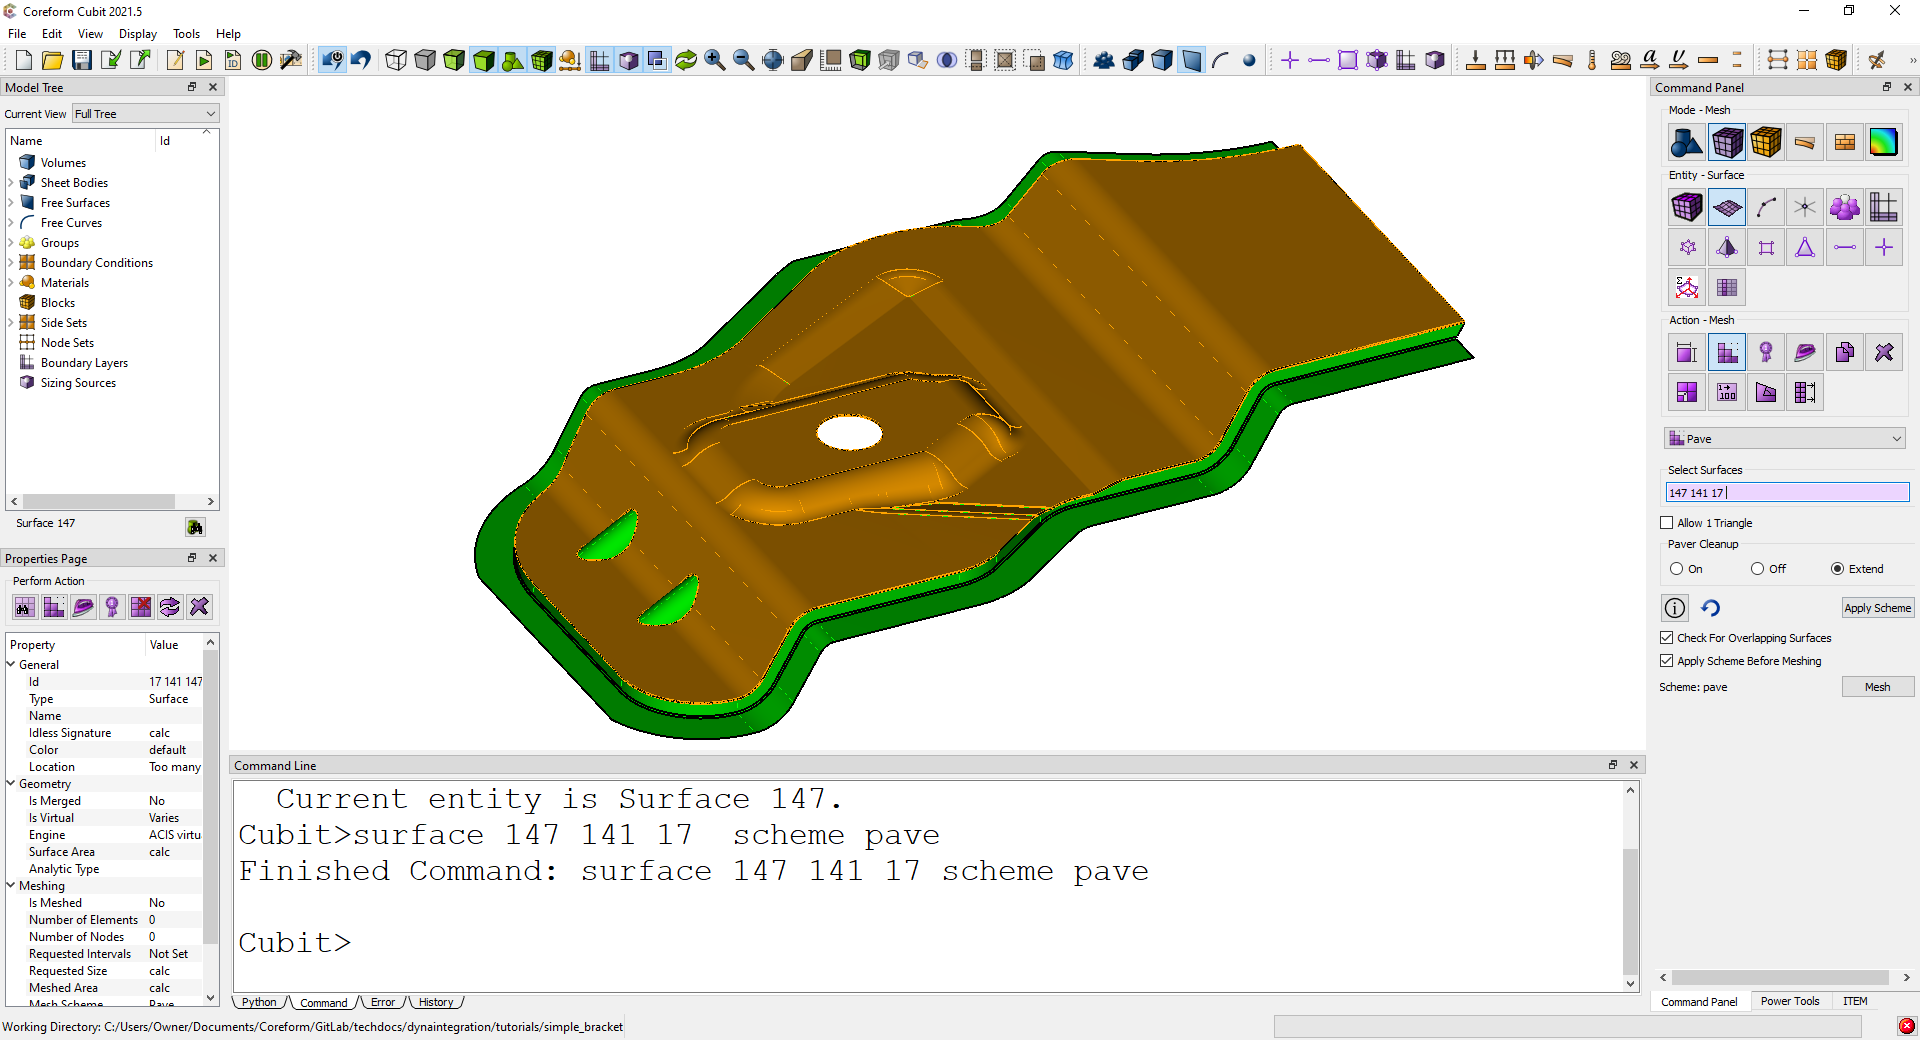Click the binoculars icon beside Surface 147
This screenshot has width=1920, height=1040.
click(x=195, y=527)
